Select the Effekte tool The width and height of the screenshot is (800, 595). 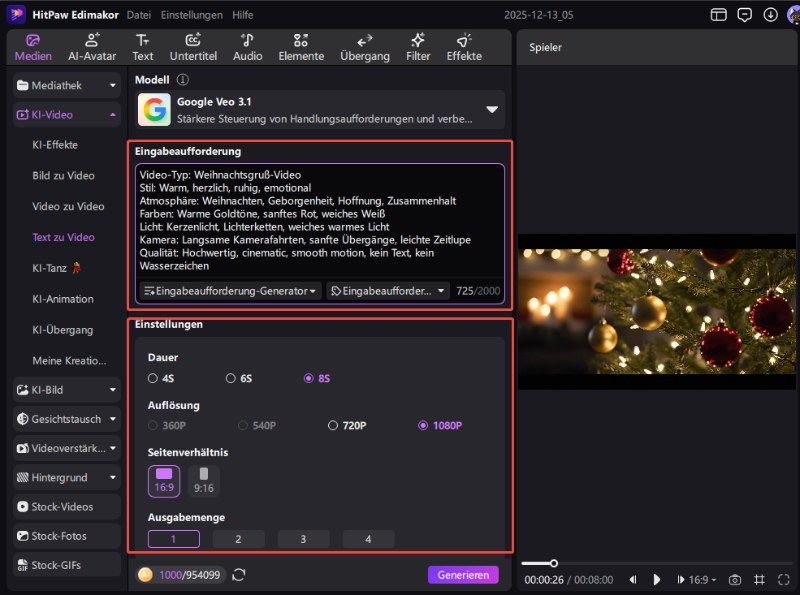[x=463, y=47]
